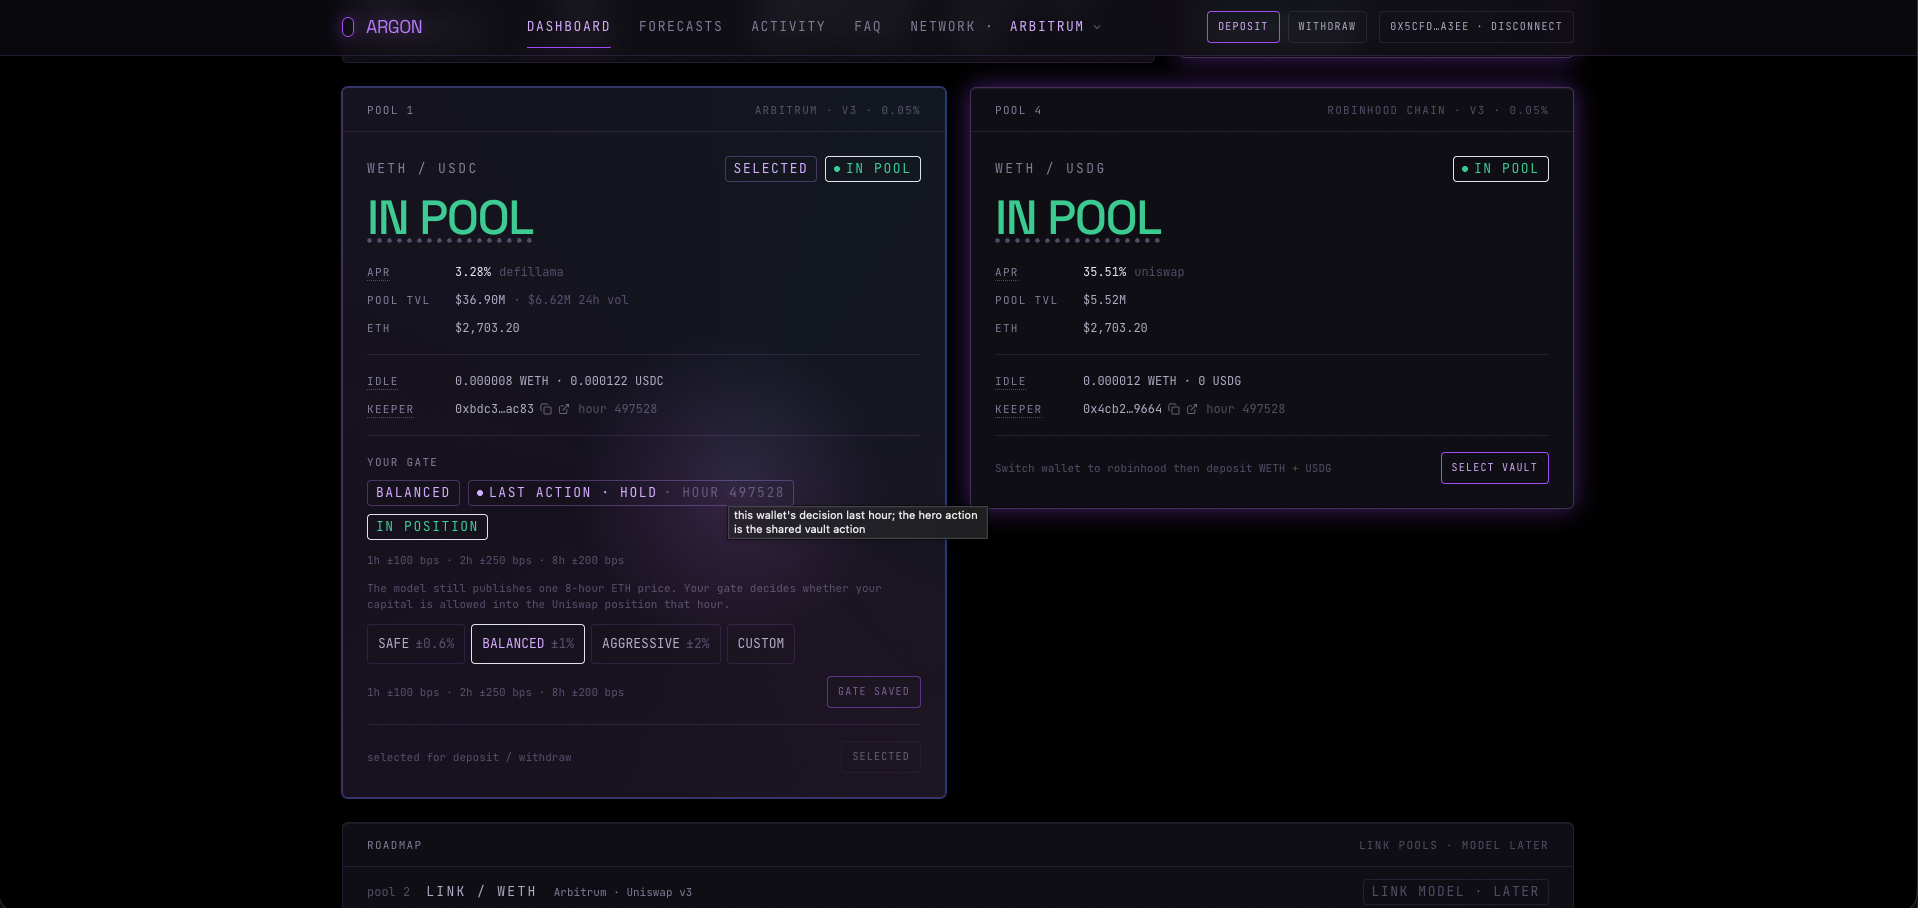The height and width of the screenshot is (908, 1918).
Task: Click the Selected button at Pool 1 bottom
Action: 881,757
